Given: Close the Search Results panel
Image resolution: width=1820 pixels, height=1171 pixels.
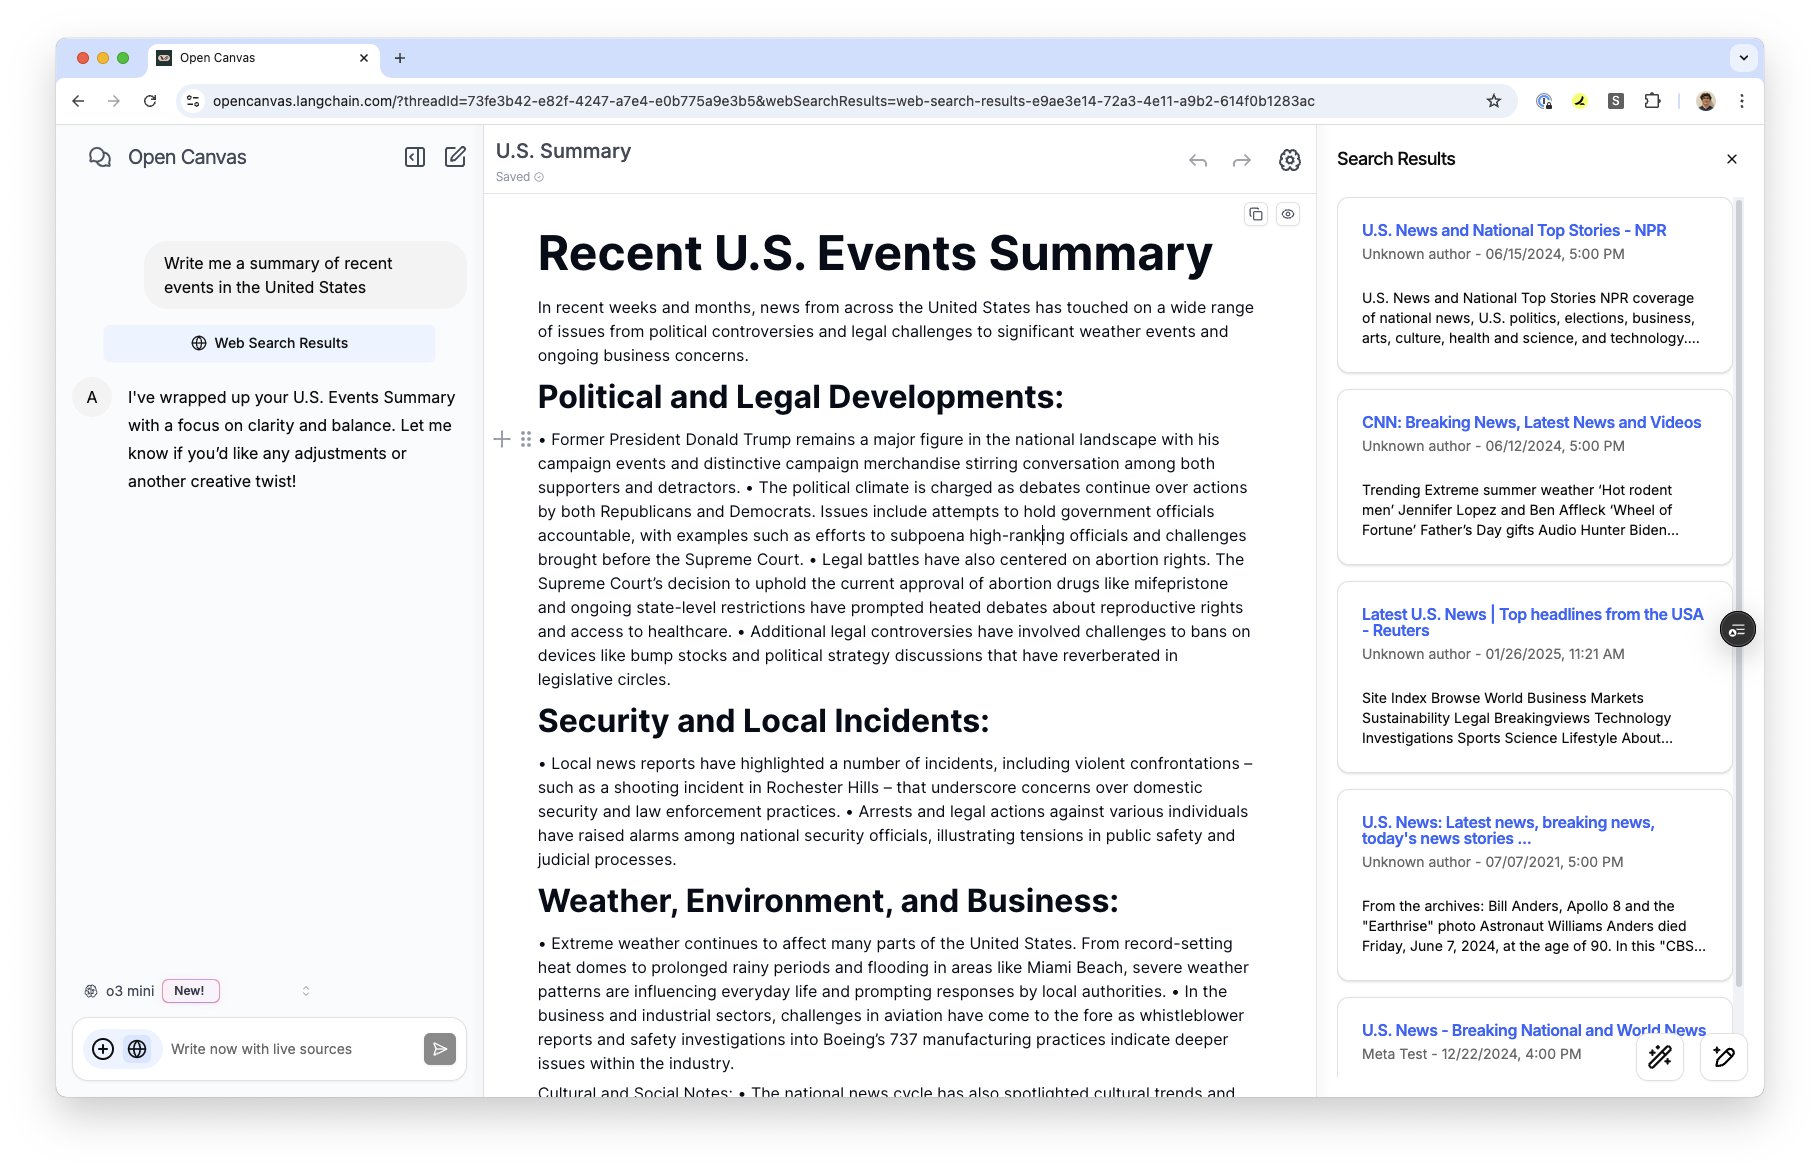Looking at the screenshot, I should coord(1732,159).
